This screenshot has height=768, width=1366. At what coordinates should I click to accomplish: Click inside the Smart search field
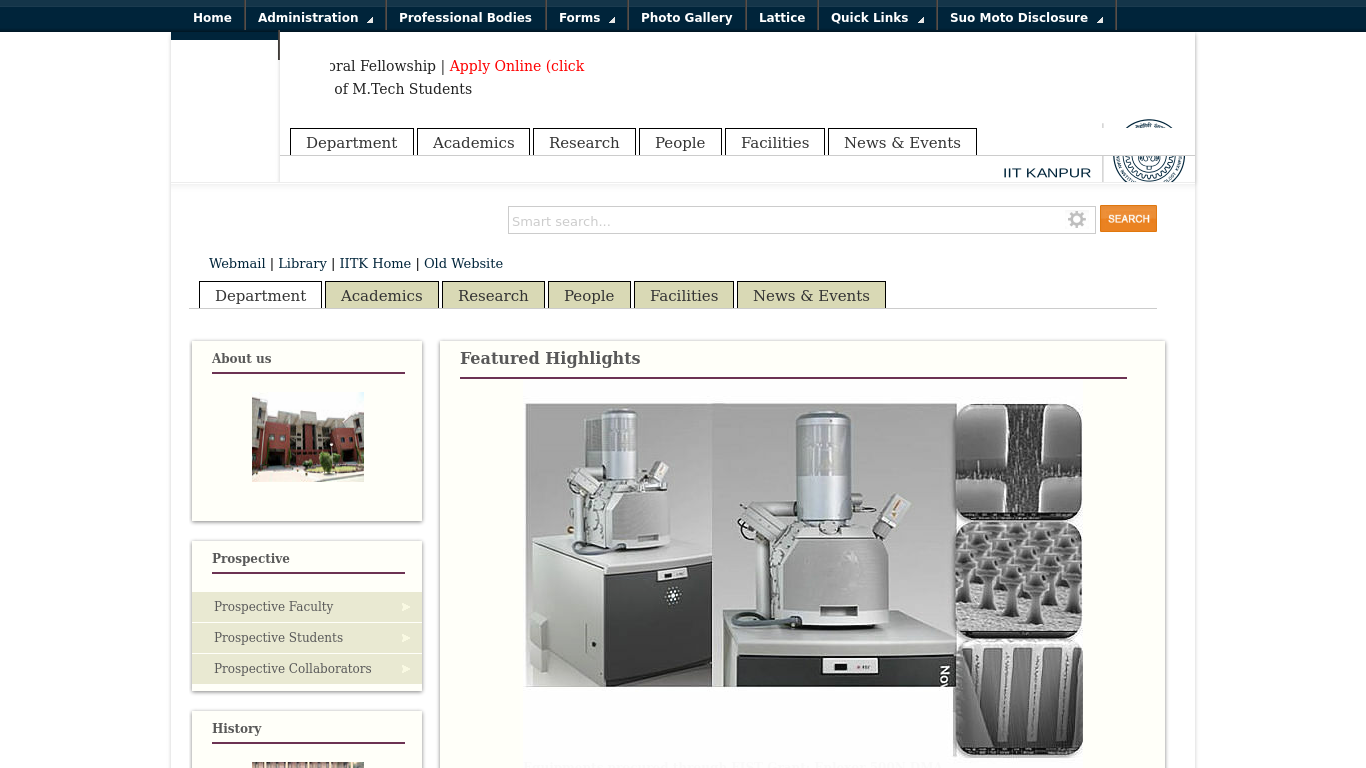780,220
